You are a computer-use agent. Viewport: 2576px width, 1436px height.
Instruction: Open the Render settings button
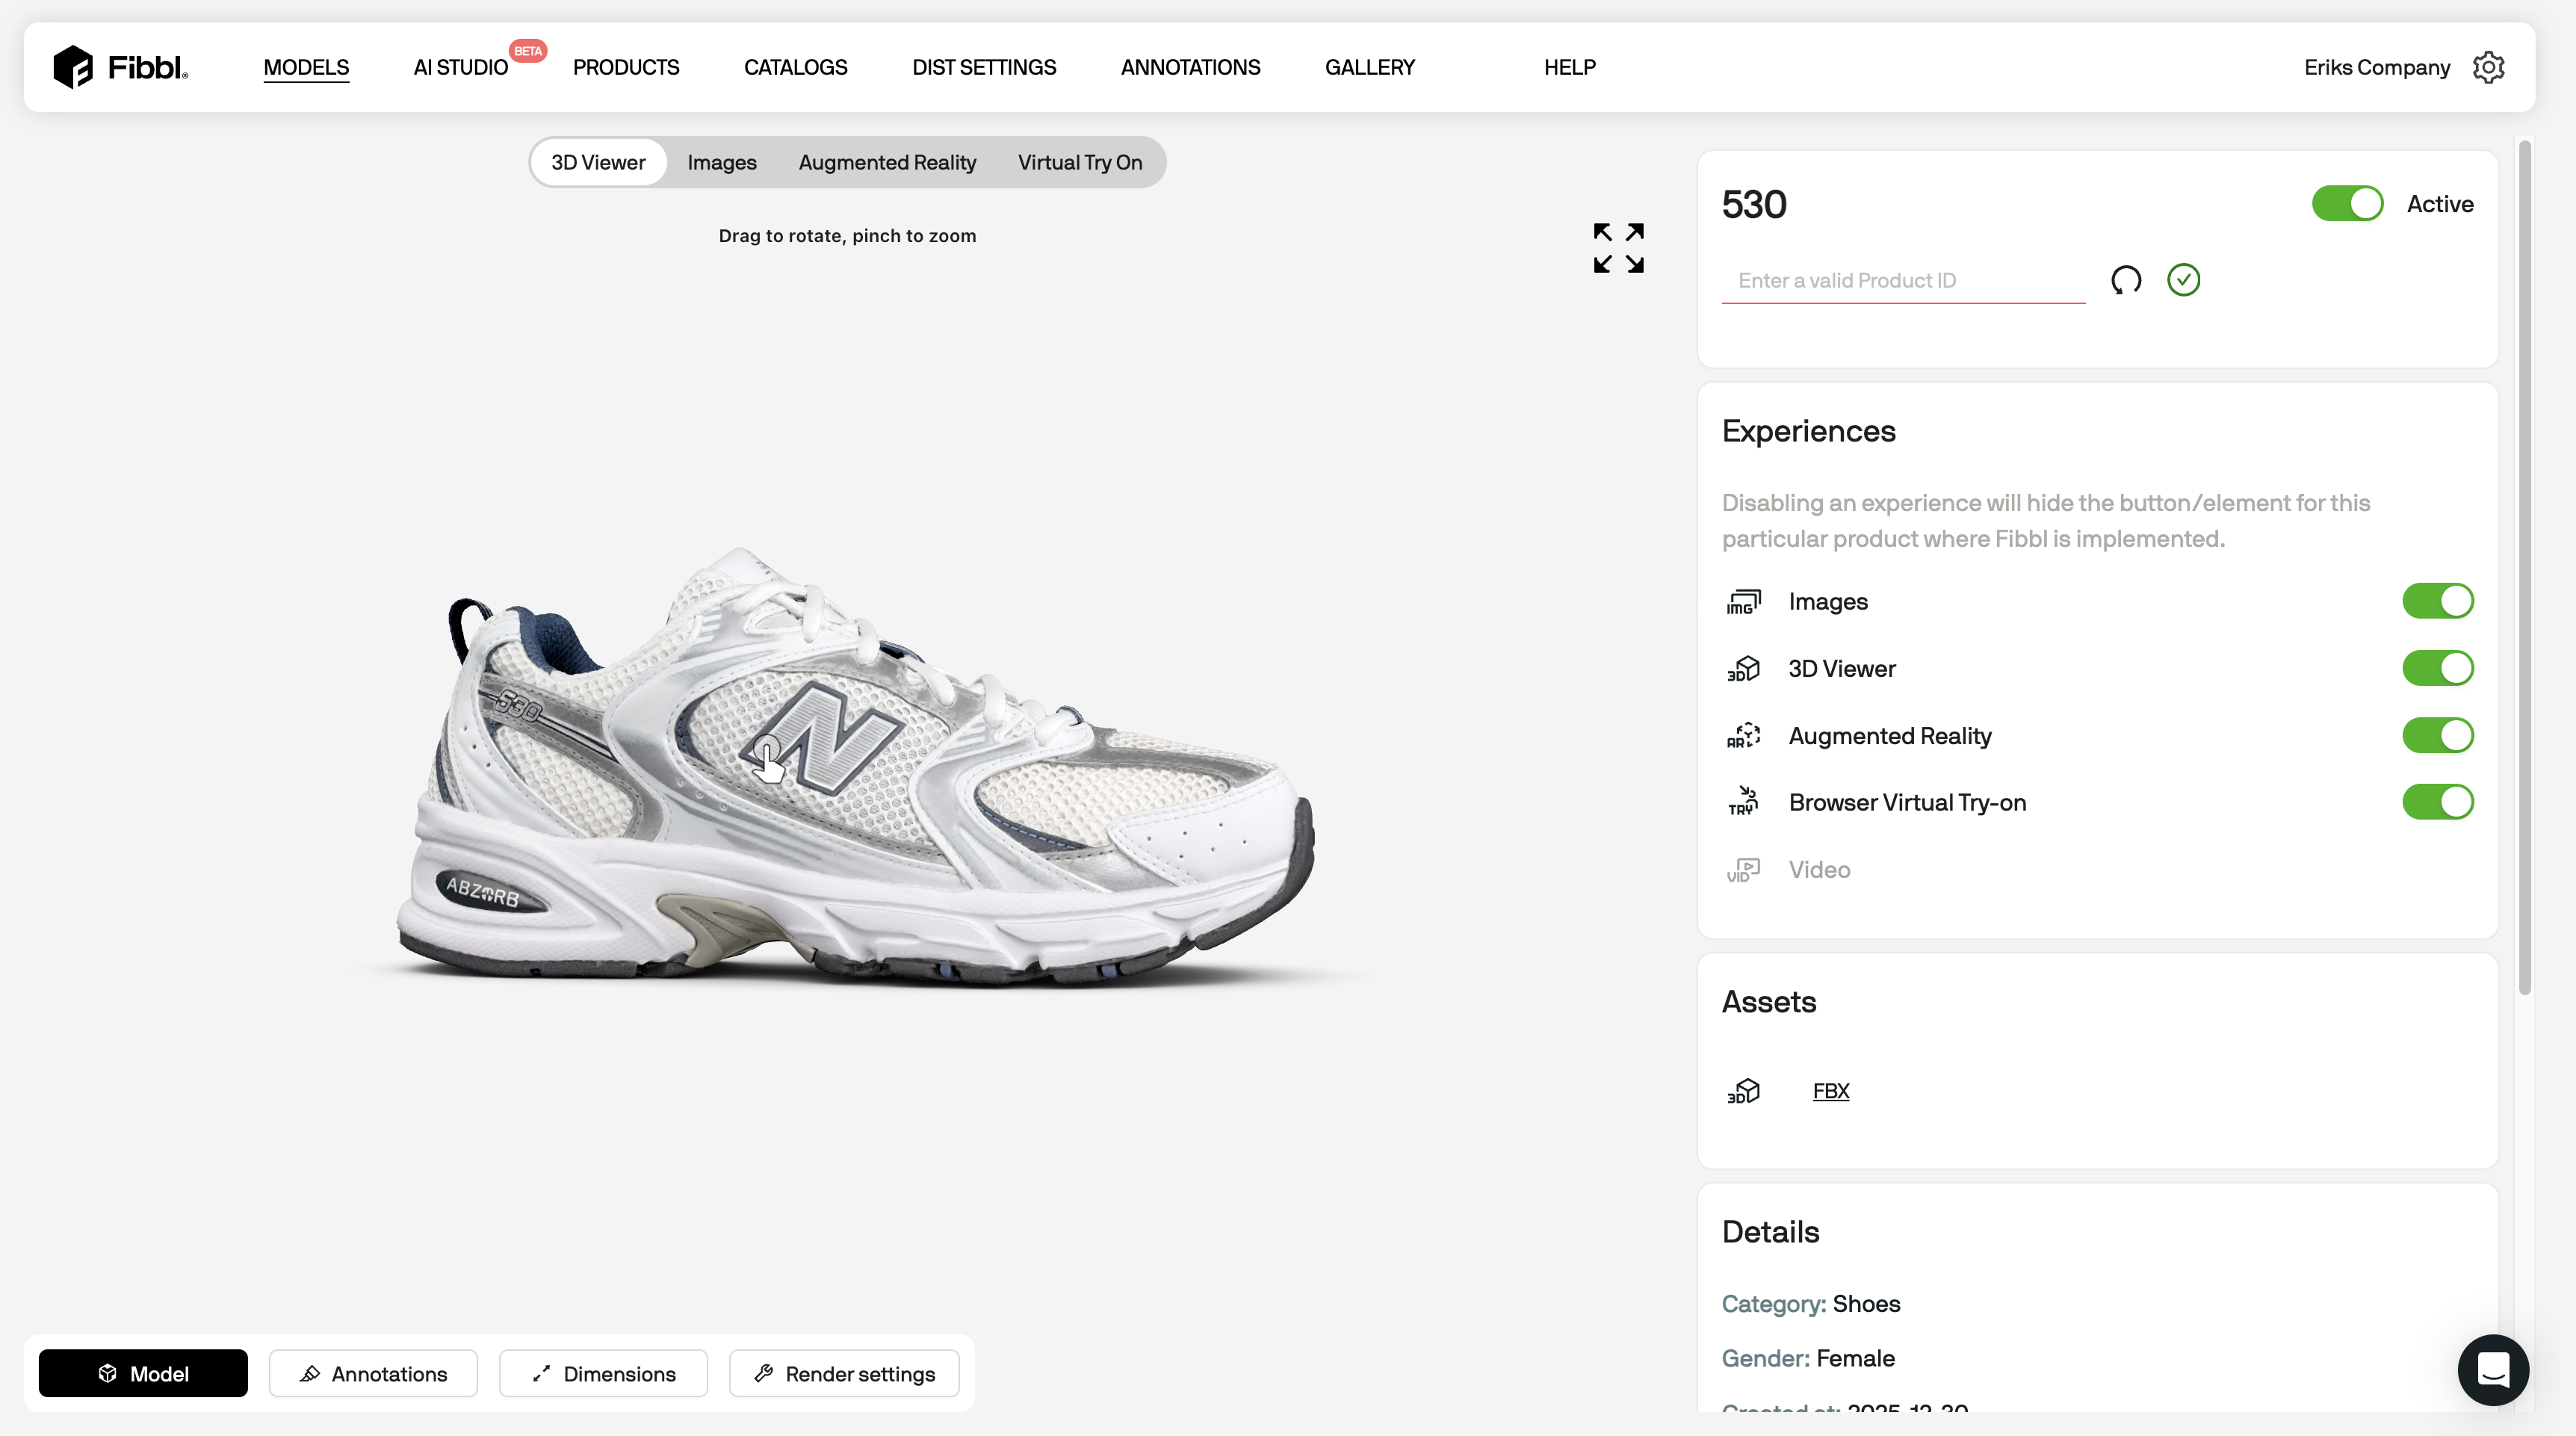844,1373
